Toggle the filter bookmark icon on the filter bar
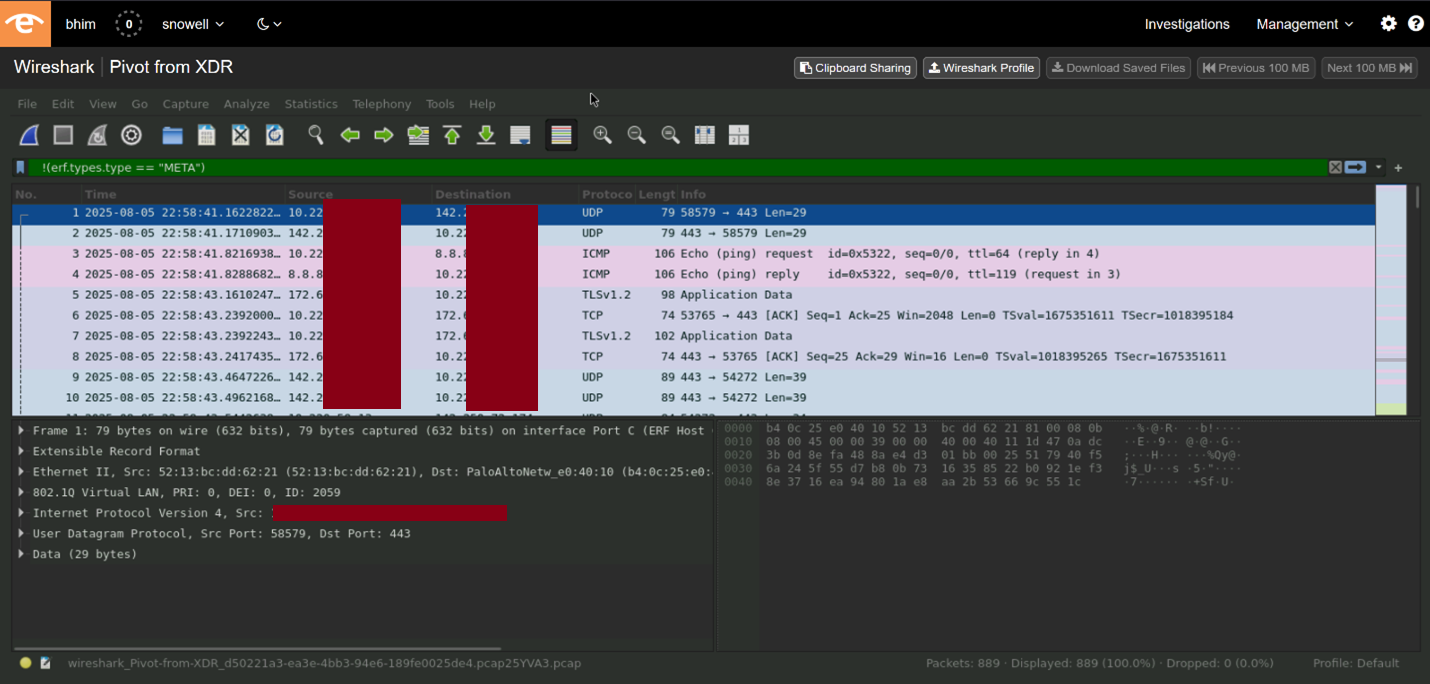The width and height of the screenshot is (1430, 684). coord(20,167)
